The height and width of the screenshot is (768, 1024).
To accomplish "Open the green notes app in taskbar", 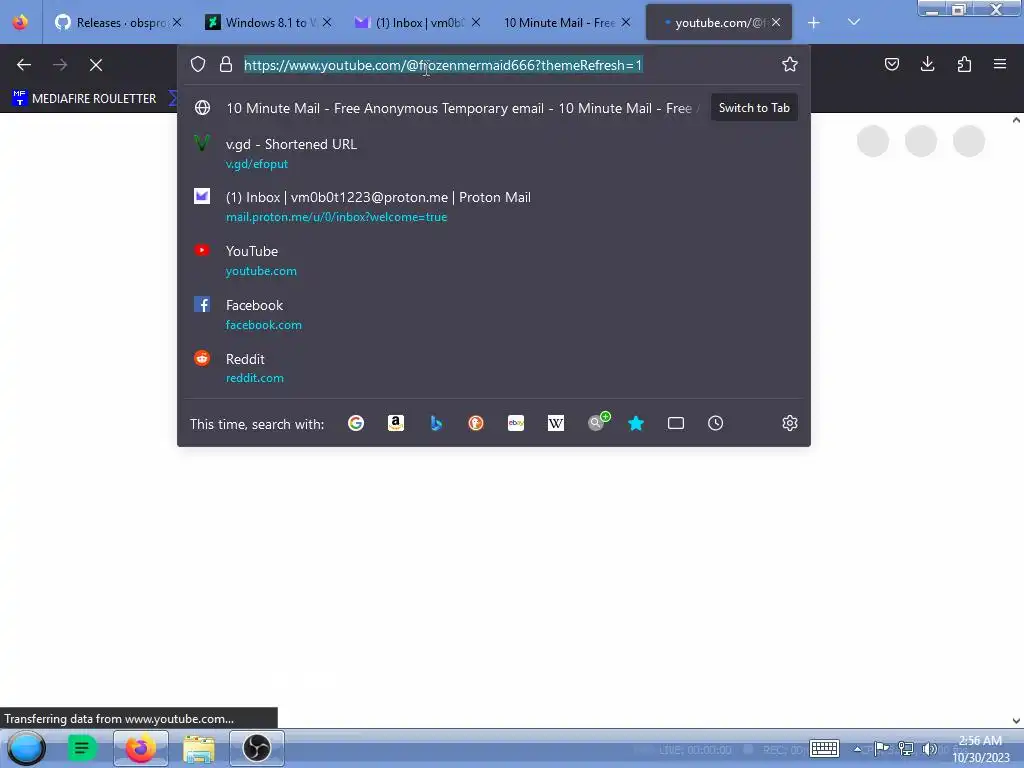I will tap(82, 748).
